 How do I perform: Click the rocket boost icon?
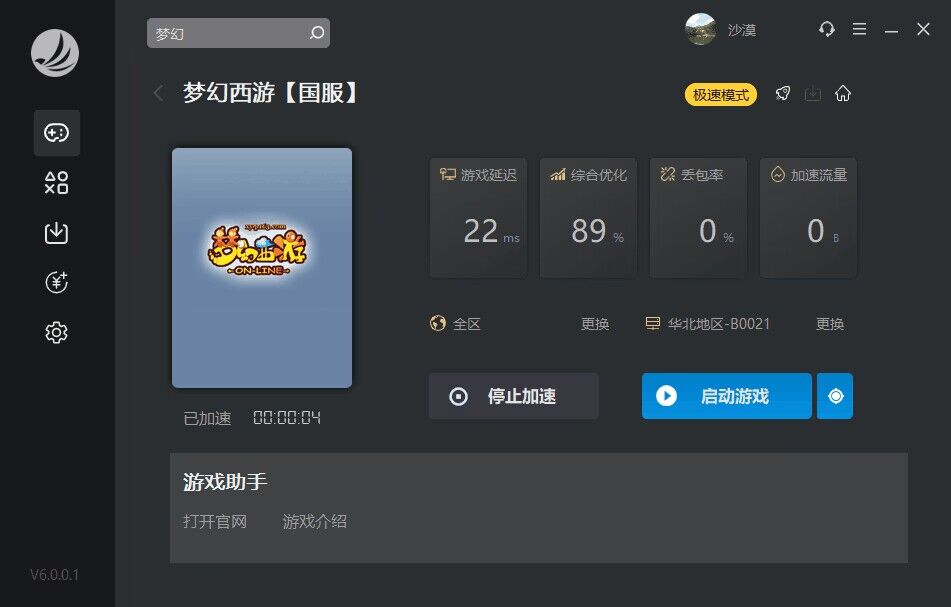tap(782, 94)
